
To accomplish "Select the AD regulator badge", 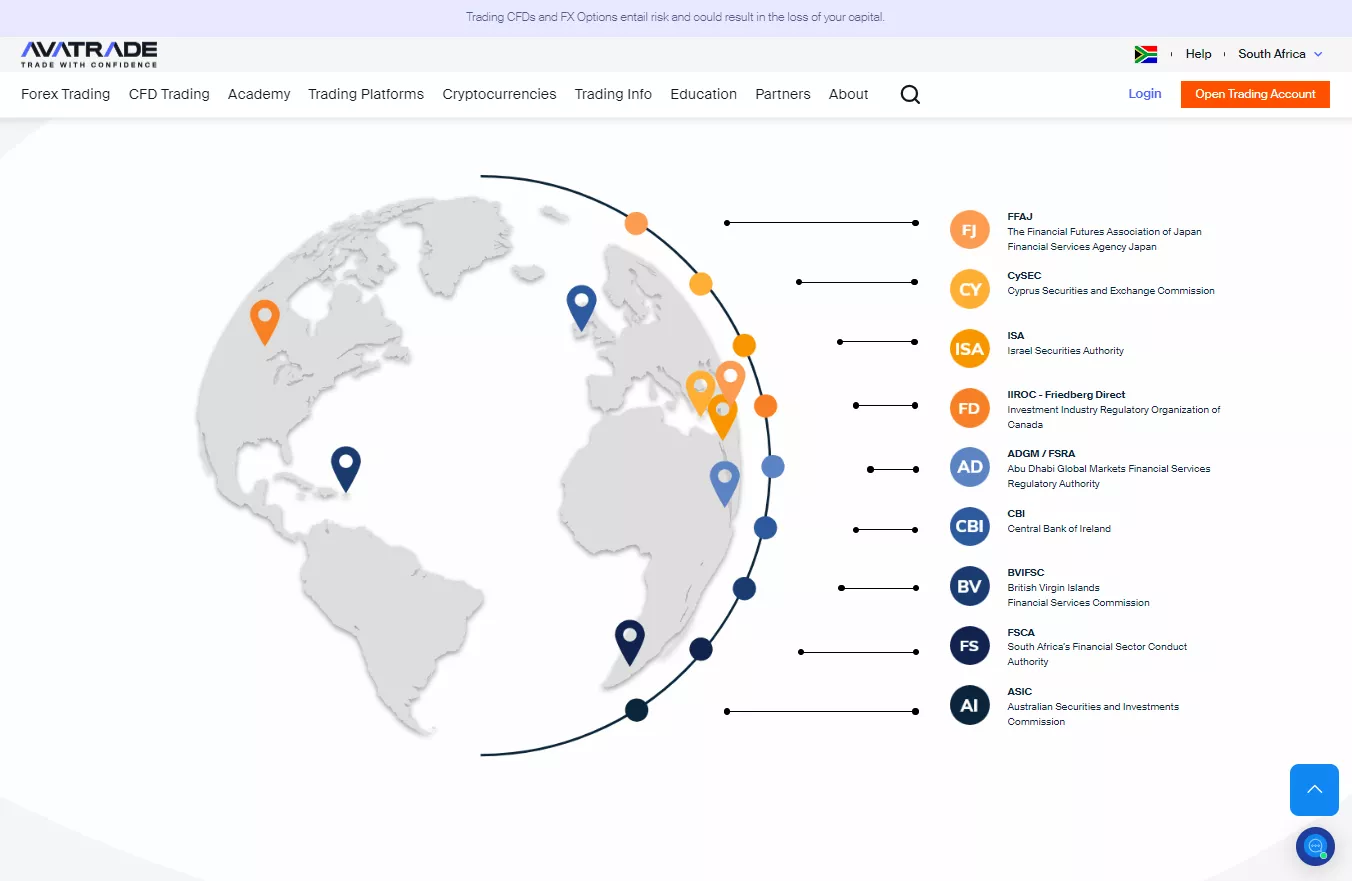I will (969, 467).
